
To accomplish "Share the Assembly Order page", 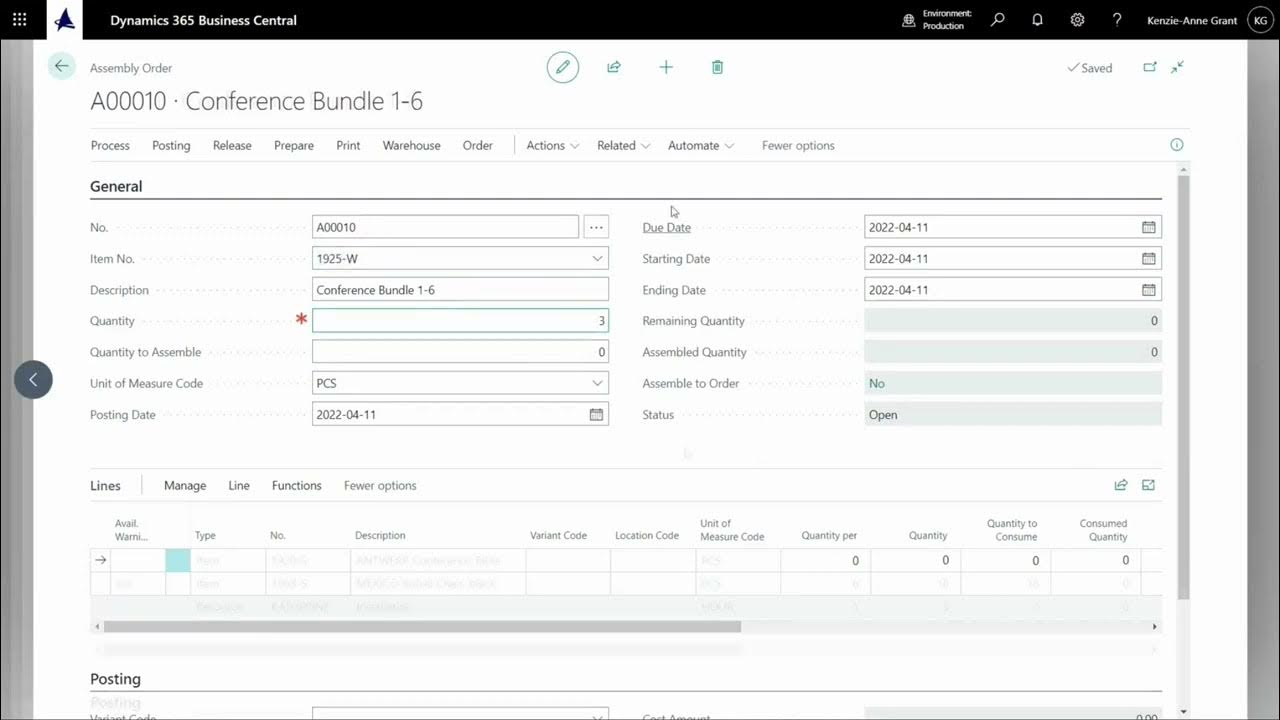I will 614,67.
